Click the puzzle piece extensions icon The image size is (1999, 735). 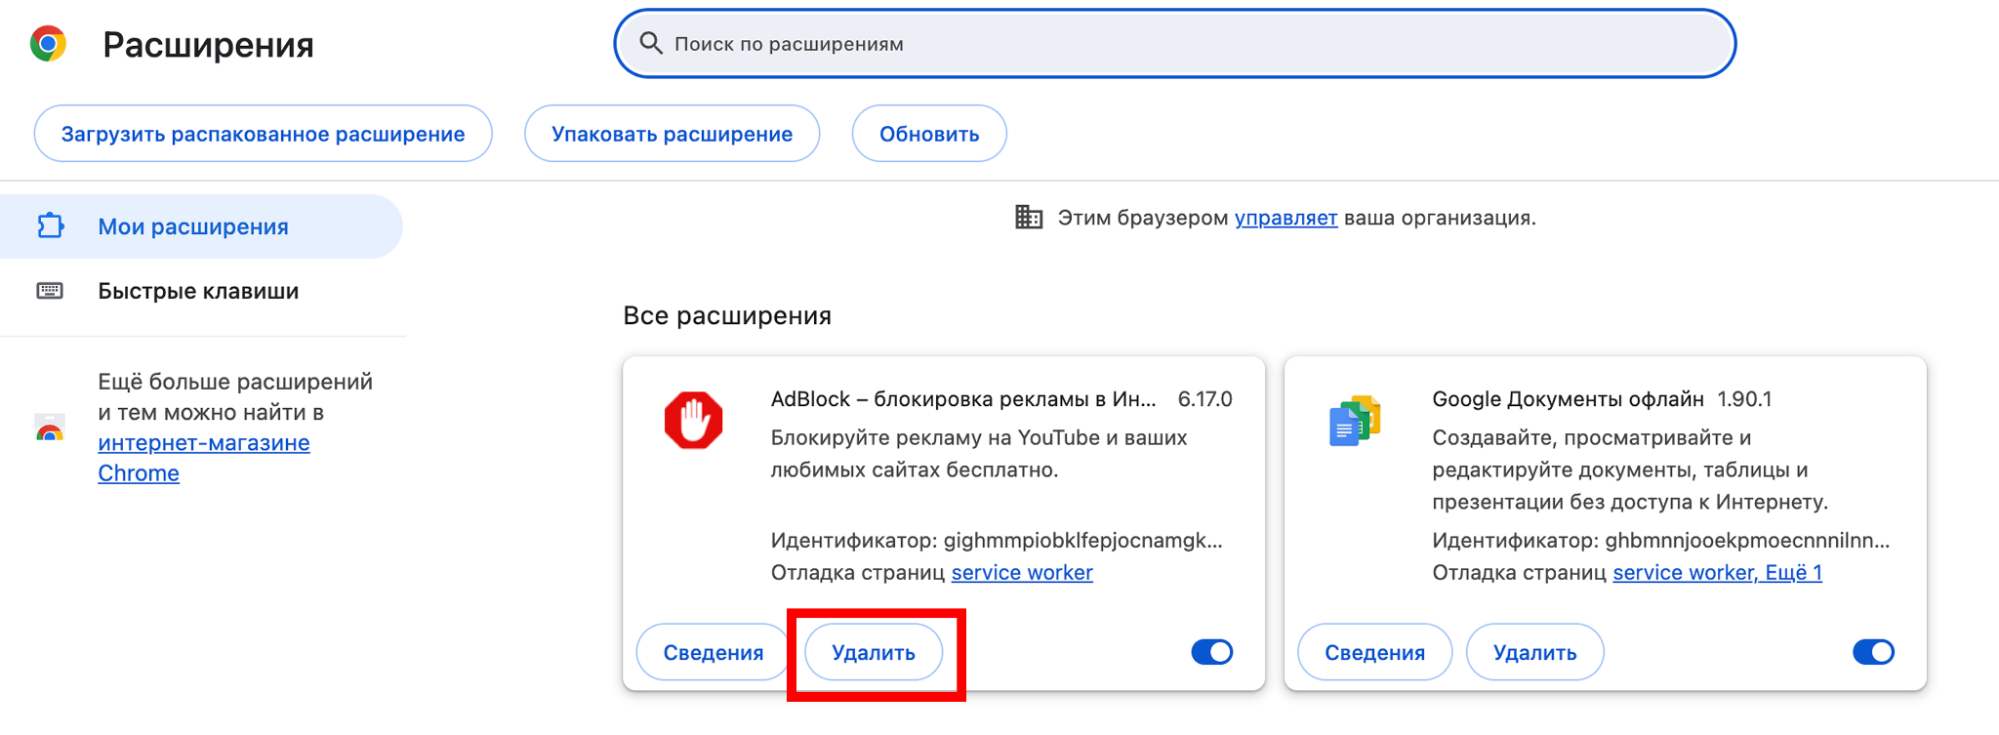[x=51, y=226]
